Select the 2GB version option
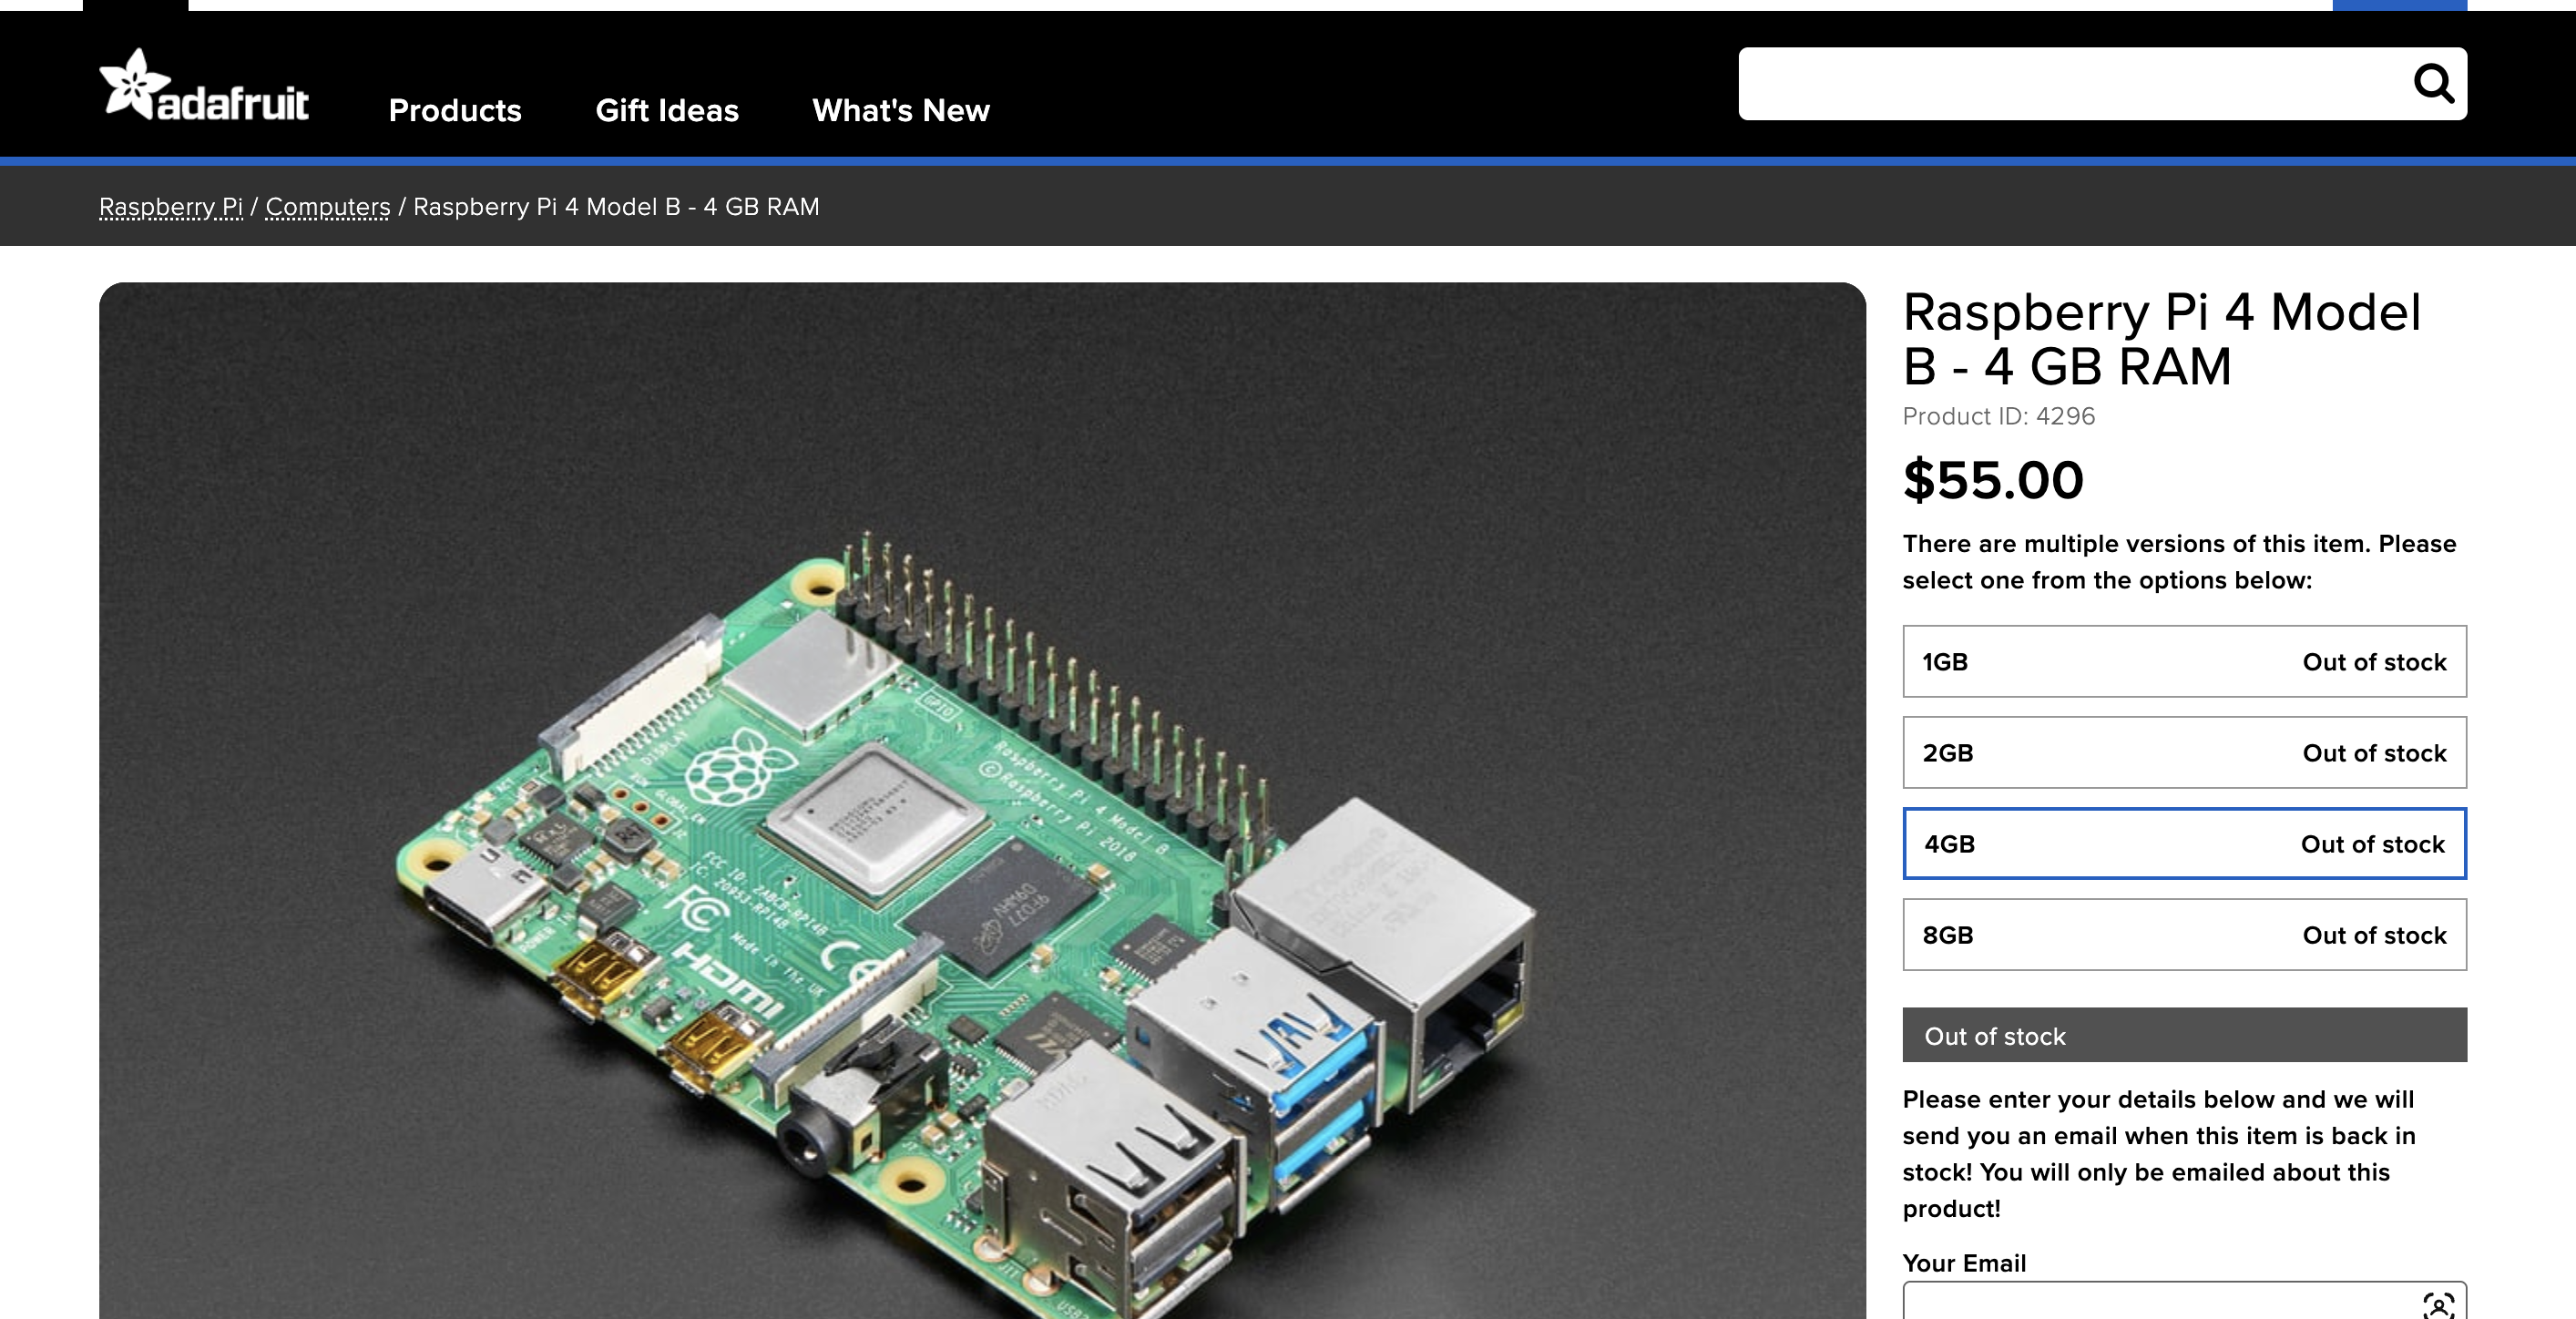 pyautogui.click(x=2184, y=753)
